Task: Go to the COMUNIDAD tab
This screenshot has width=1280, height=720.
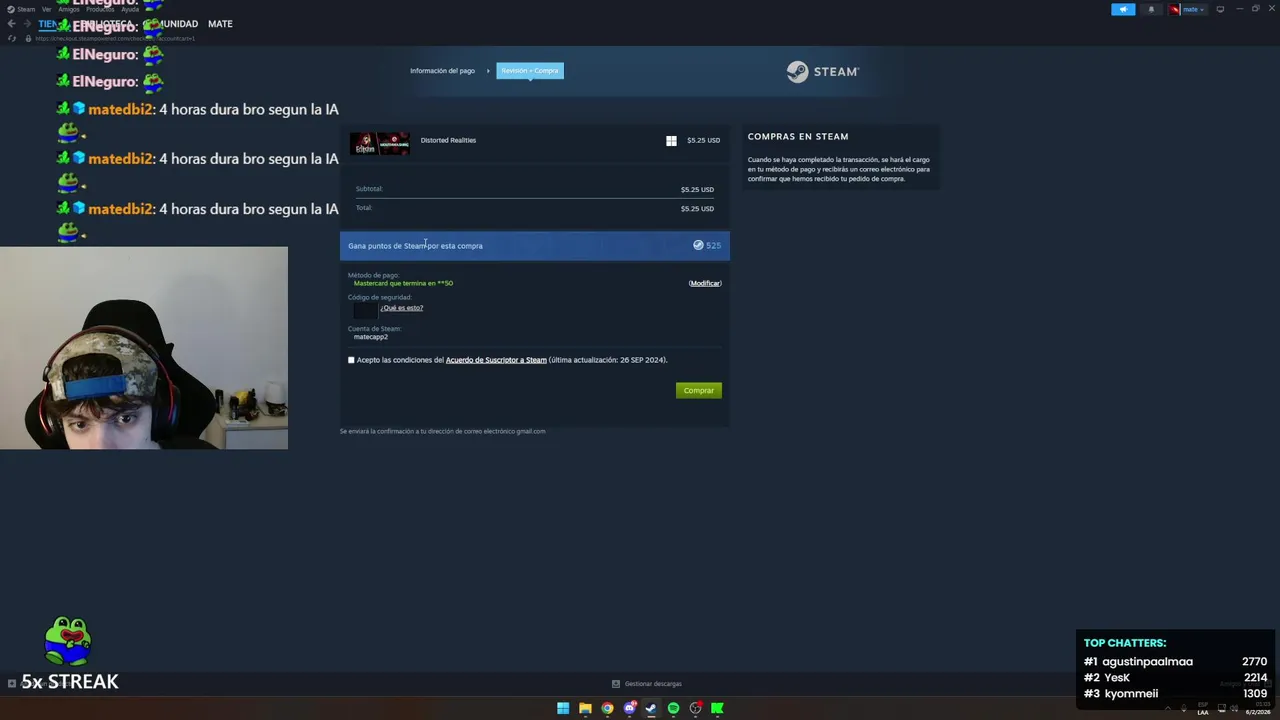Action: (172, 24)
